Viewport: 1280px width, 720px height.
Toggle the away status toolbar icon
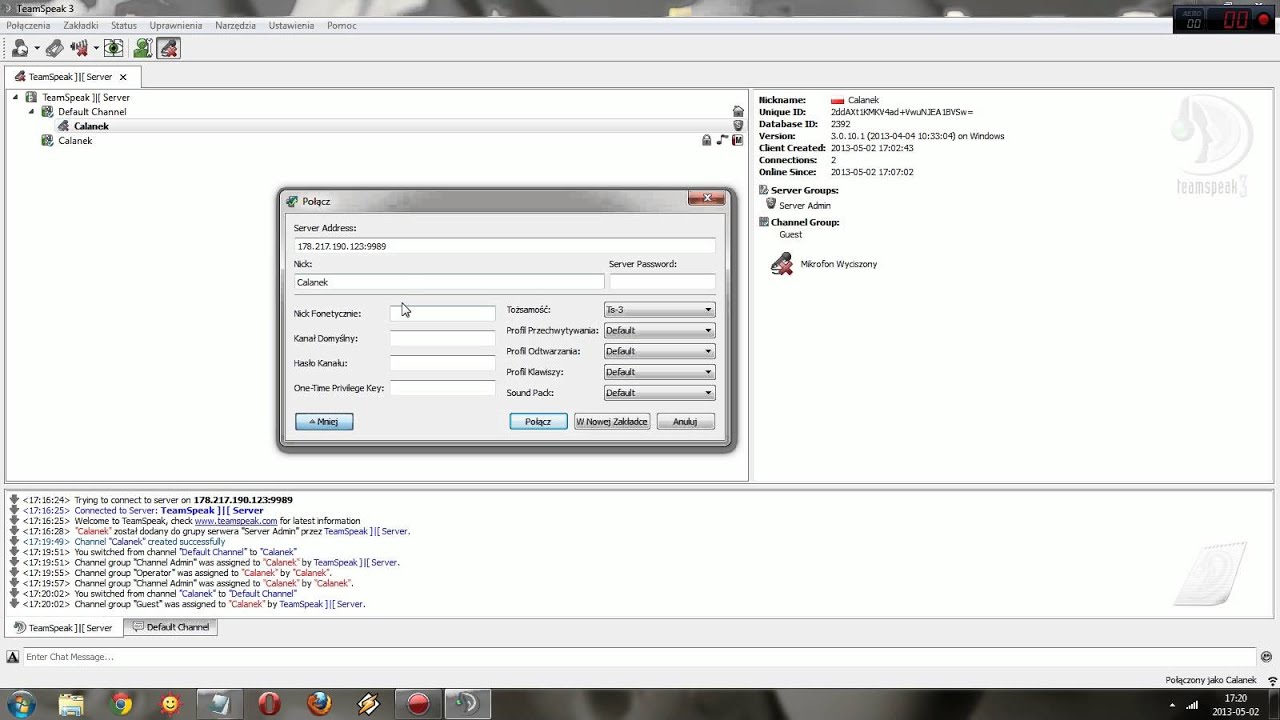click(x=79, y=48)
